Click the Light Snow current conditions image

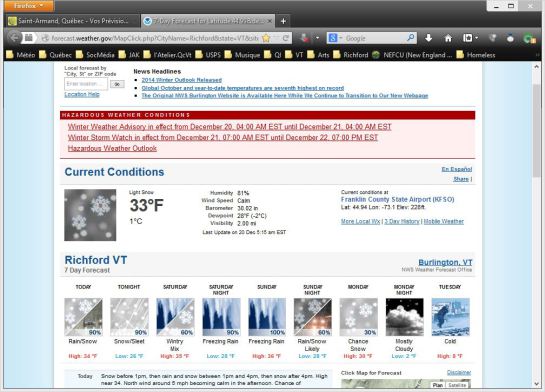pyautogui.click(x=90, y=215)
